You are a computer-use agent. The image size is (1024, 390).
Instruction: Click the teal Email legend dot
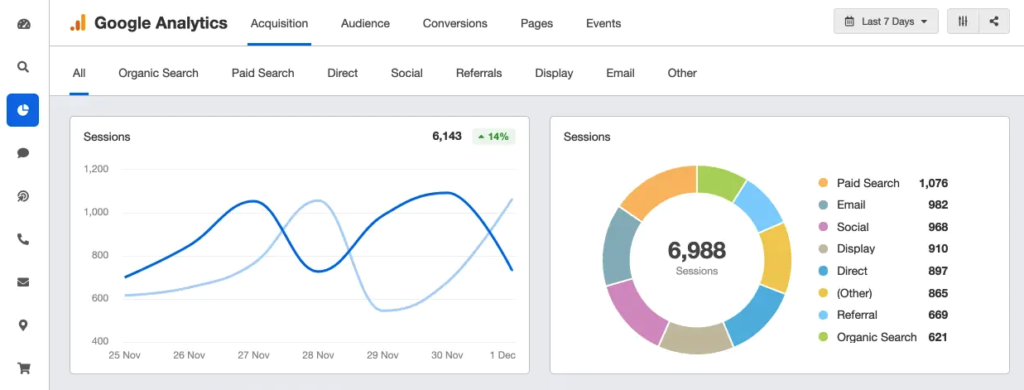point(823,205)
